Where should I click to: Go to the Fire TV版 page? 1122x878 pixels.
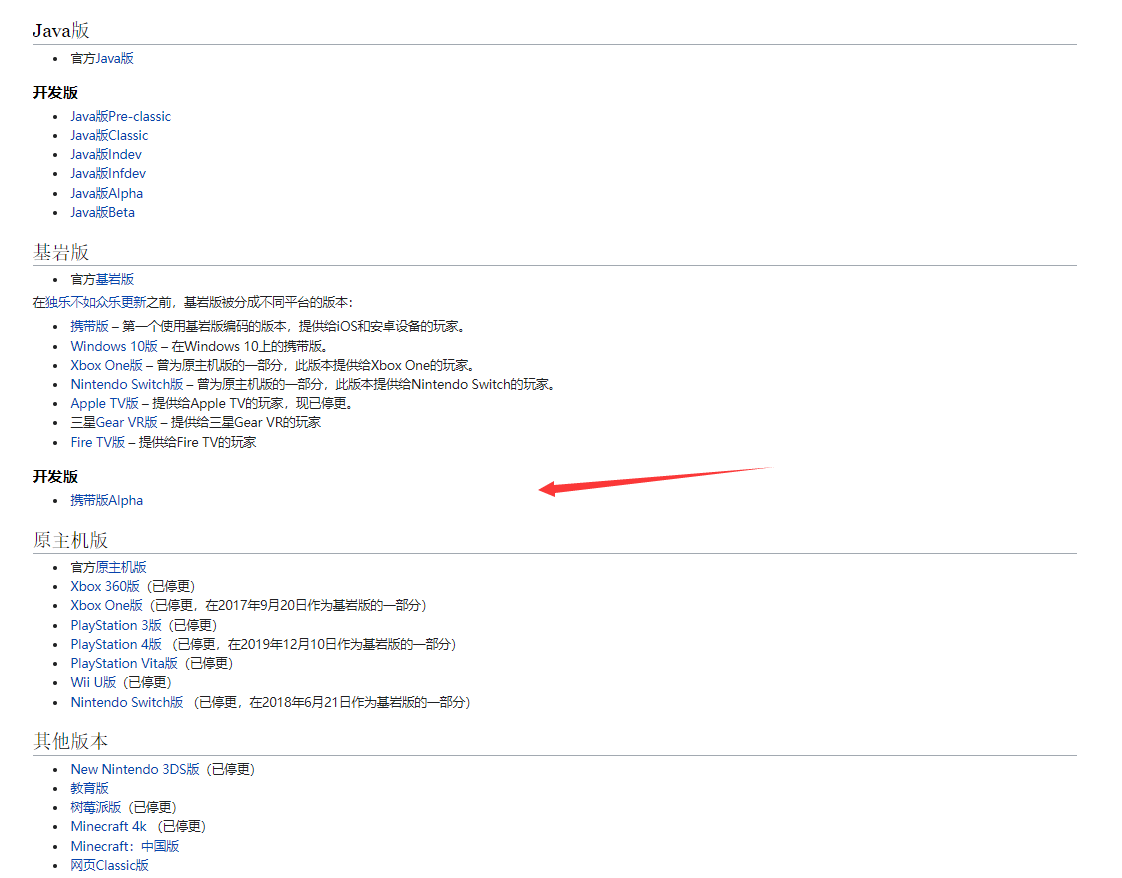[97, 442]
